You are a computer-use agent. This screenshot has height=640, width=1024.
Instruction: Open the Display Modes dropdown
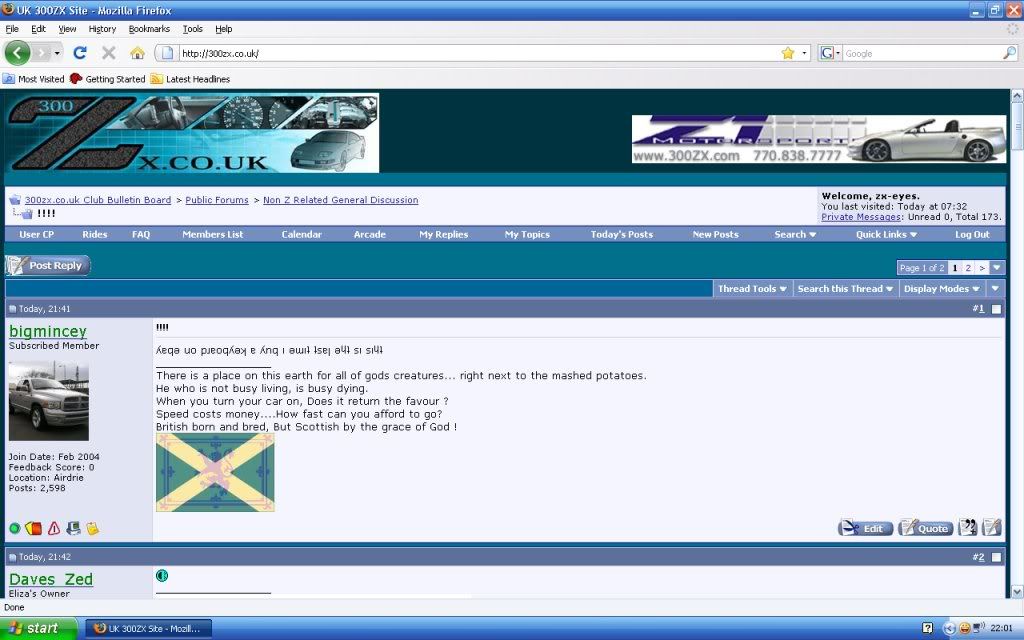pyautogui.click(x=941, y=288)
